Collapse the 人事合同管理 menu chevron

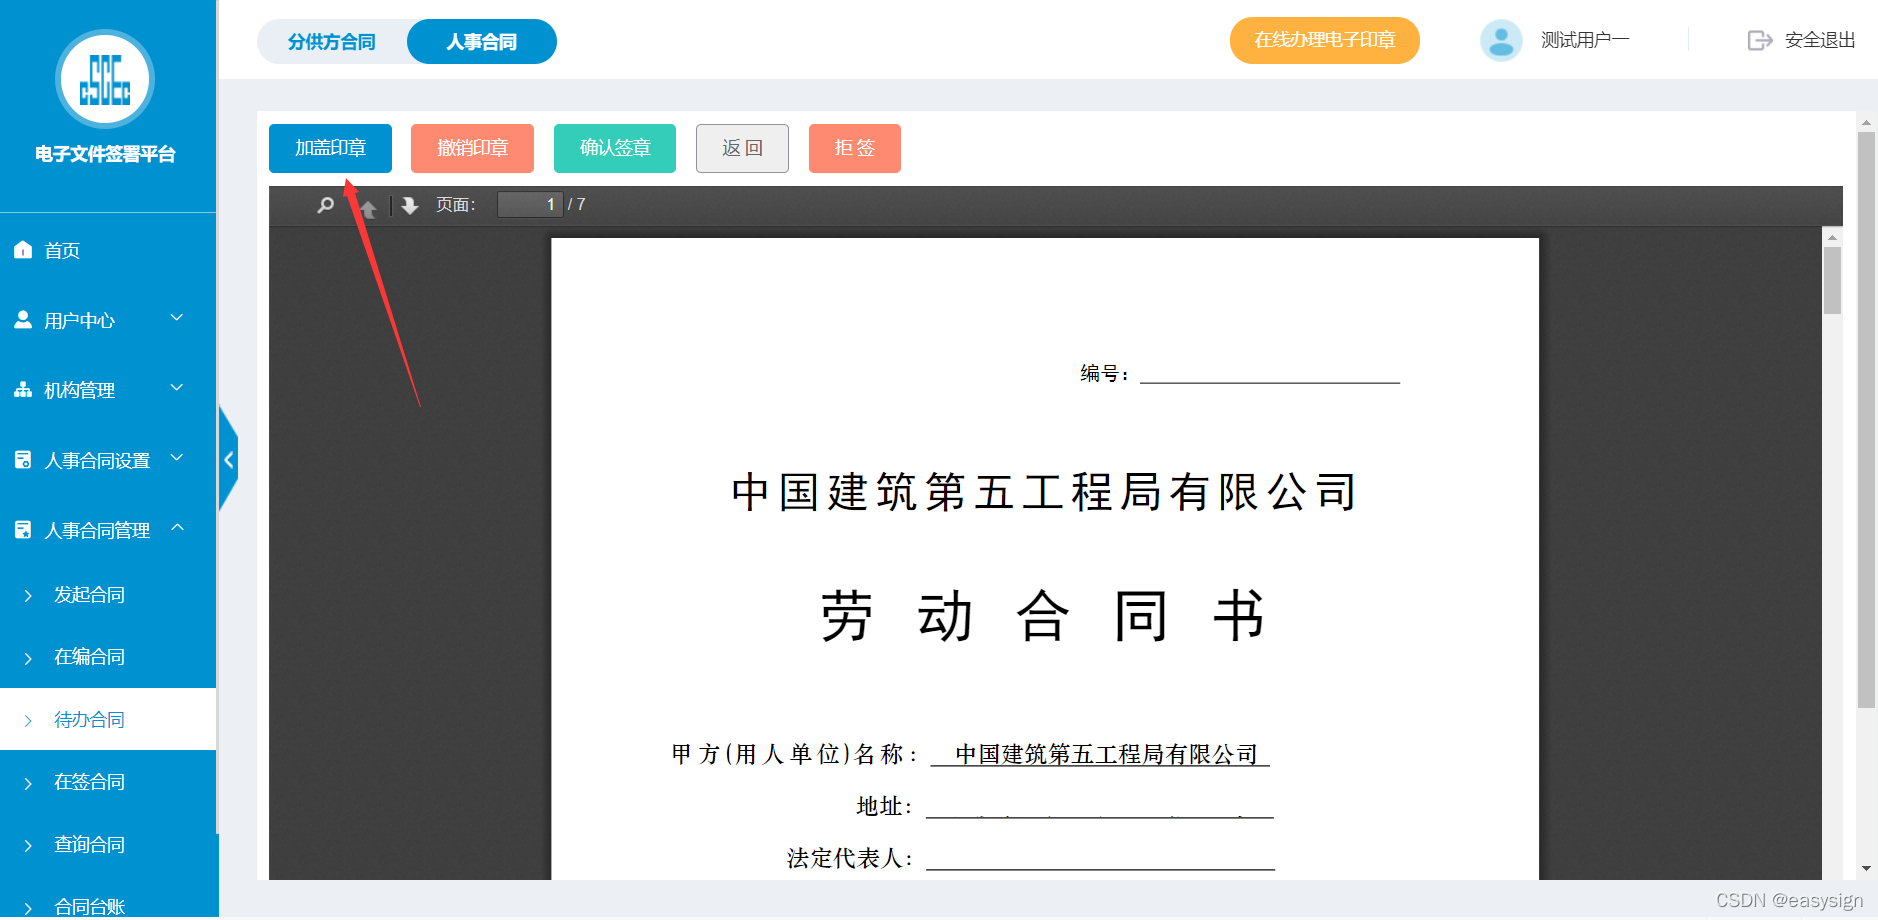(x=177, y=527)
